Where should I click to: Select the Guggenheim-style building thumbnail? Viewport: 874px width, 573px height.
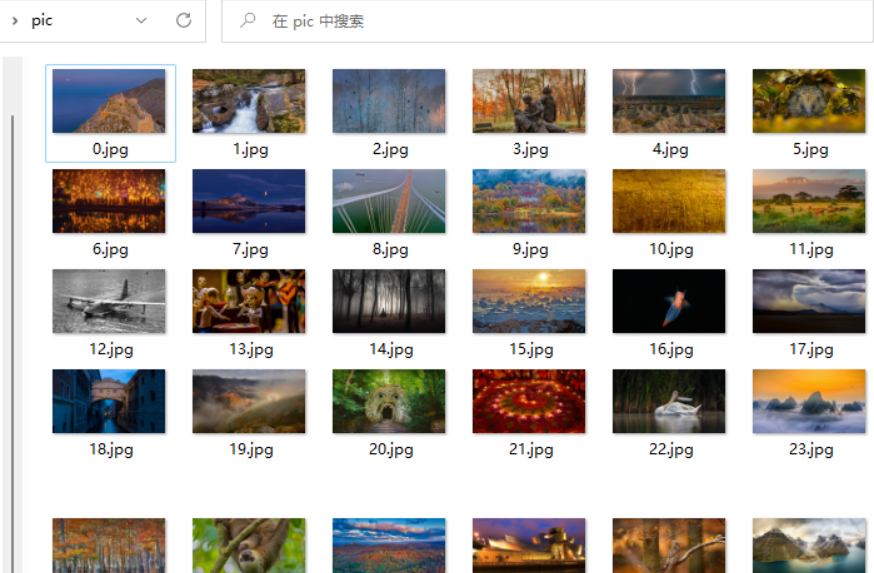[529, 546]
